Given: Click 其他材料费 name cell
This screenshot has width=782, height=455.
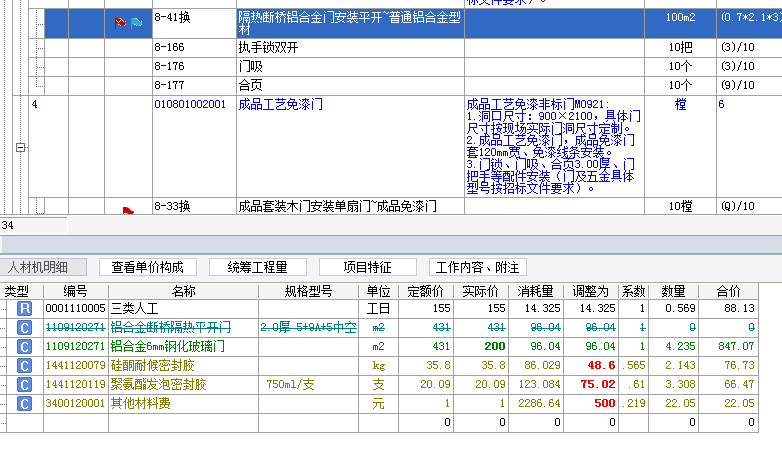Looking at the screenshot, I should pyautogui.click(x=184, y=404).
